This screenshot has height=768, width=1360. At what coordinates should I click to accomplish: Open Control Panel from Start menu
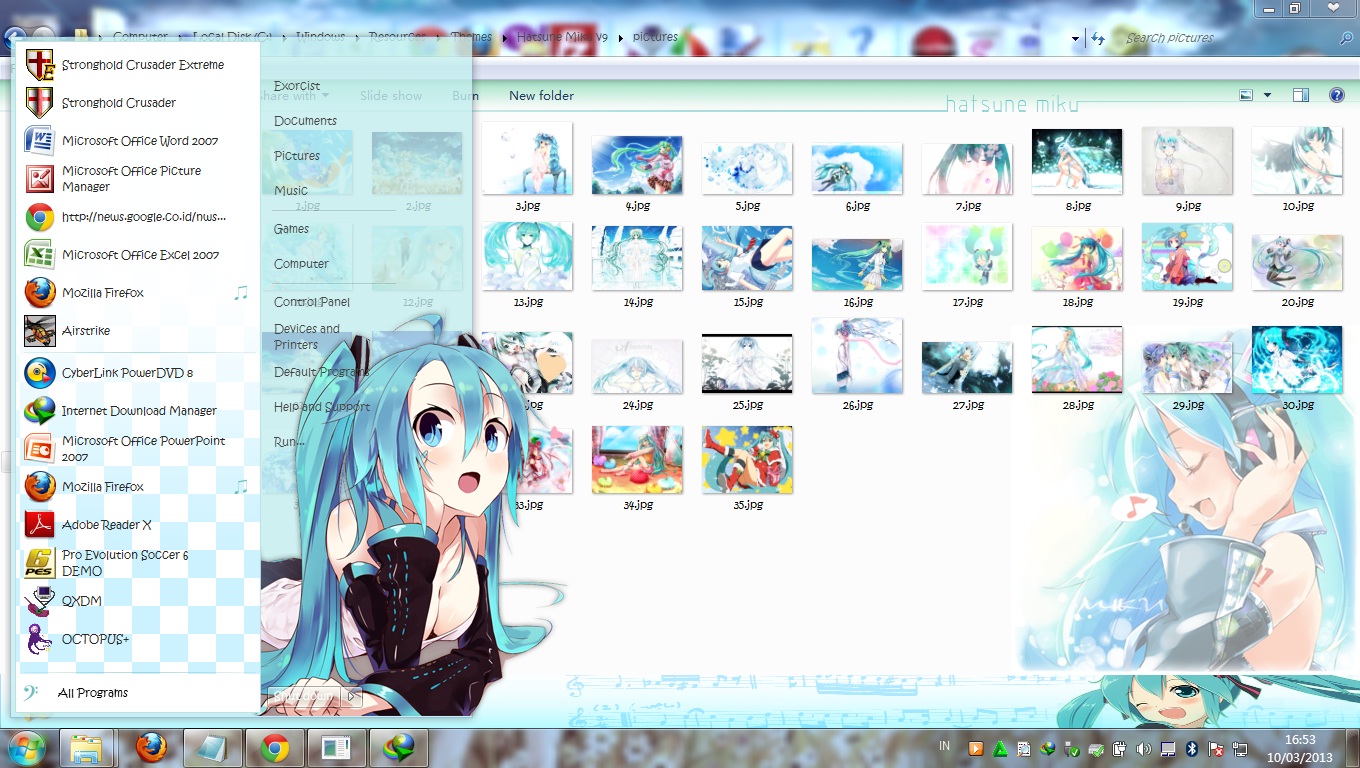point(312,302)
